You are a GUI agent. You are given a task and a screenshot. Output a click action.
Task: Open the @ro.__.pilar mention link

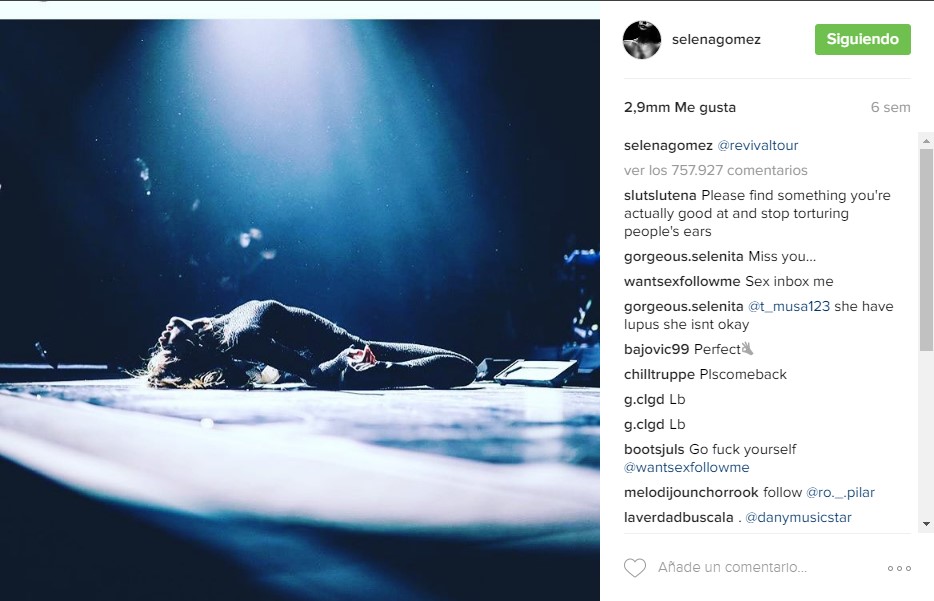pos(840,493)
